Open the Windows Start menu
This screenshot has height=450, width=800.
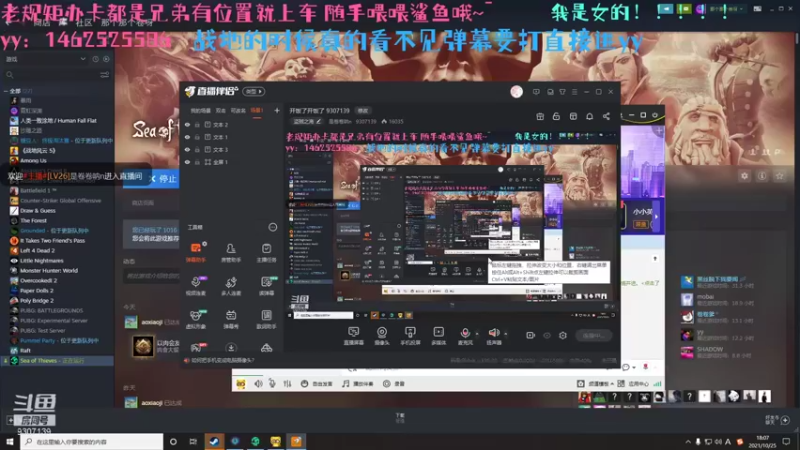click(x=10, y=441)
